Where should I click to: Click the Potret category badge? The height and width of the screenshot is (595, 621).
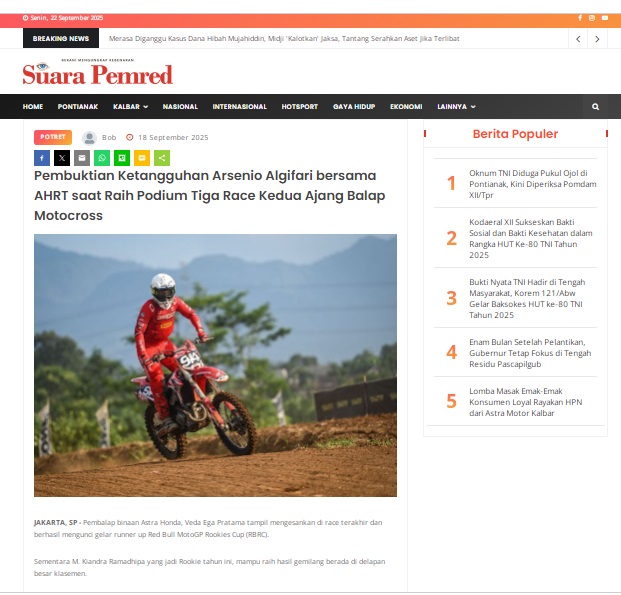(x=53, y=137)
